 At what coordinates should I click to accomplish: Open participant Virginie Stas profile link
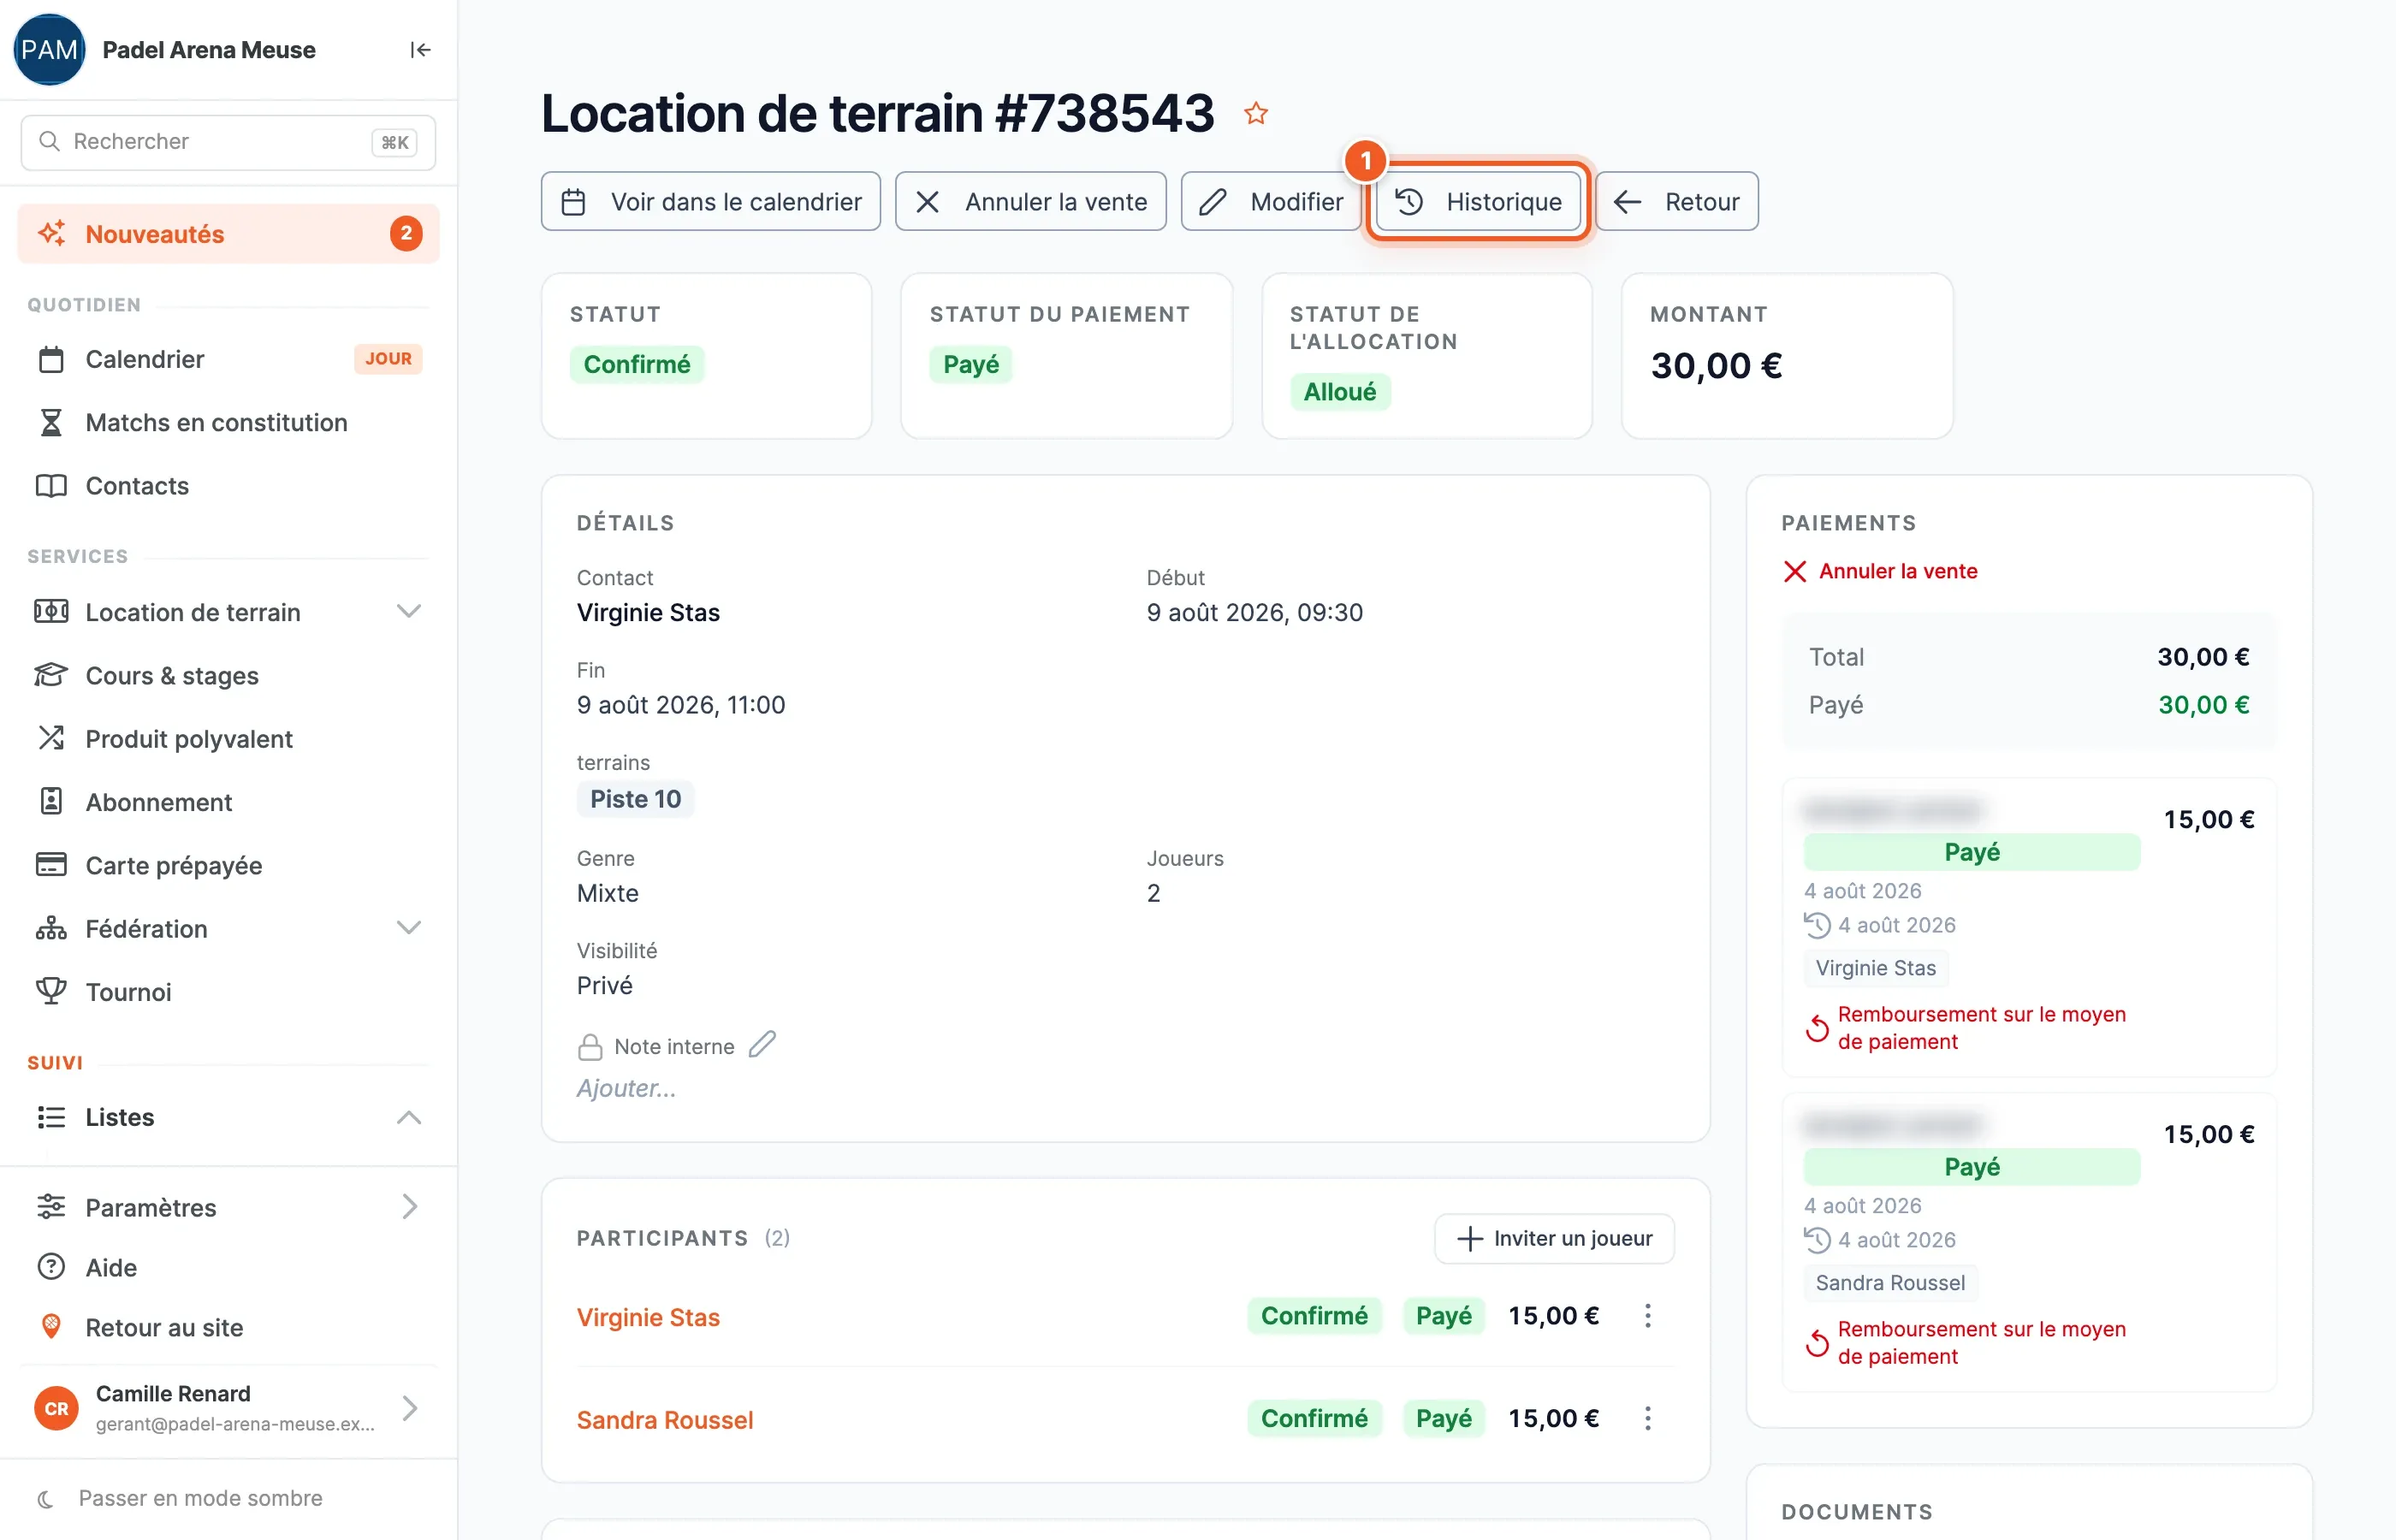point(648,1317)
